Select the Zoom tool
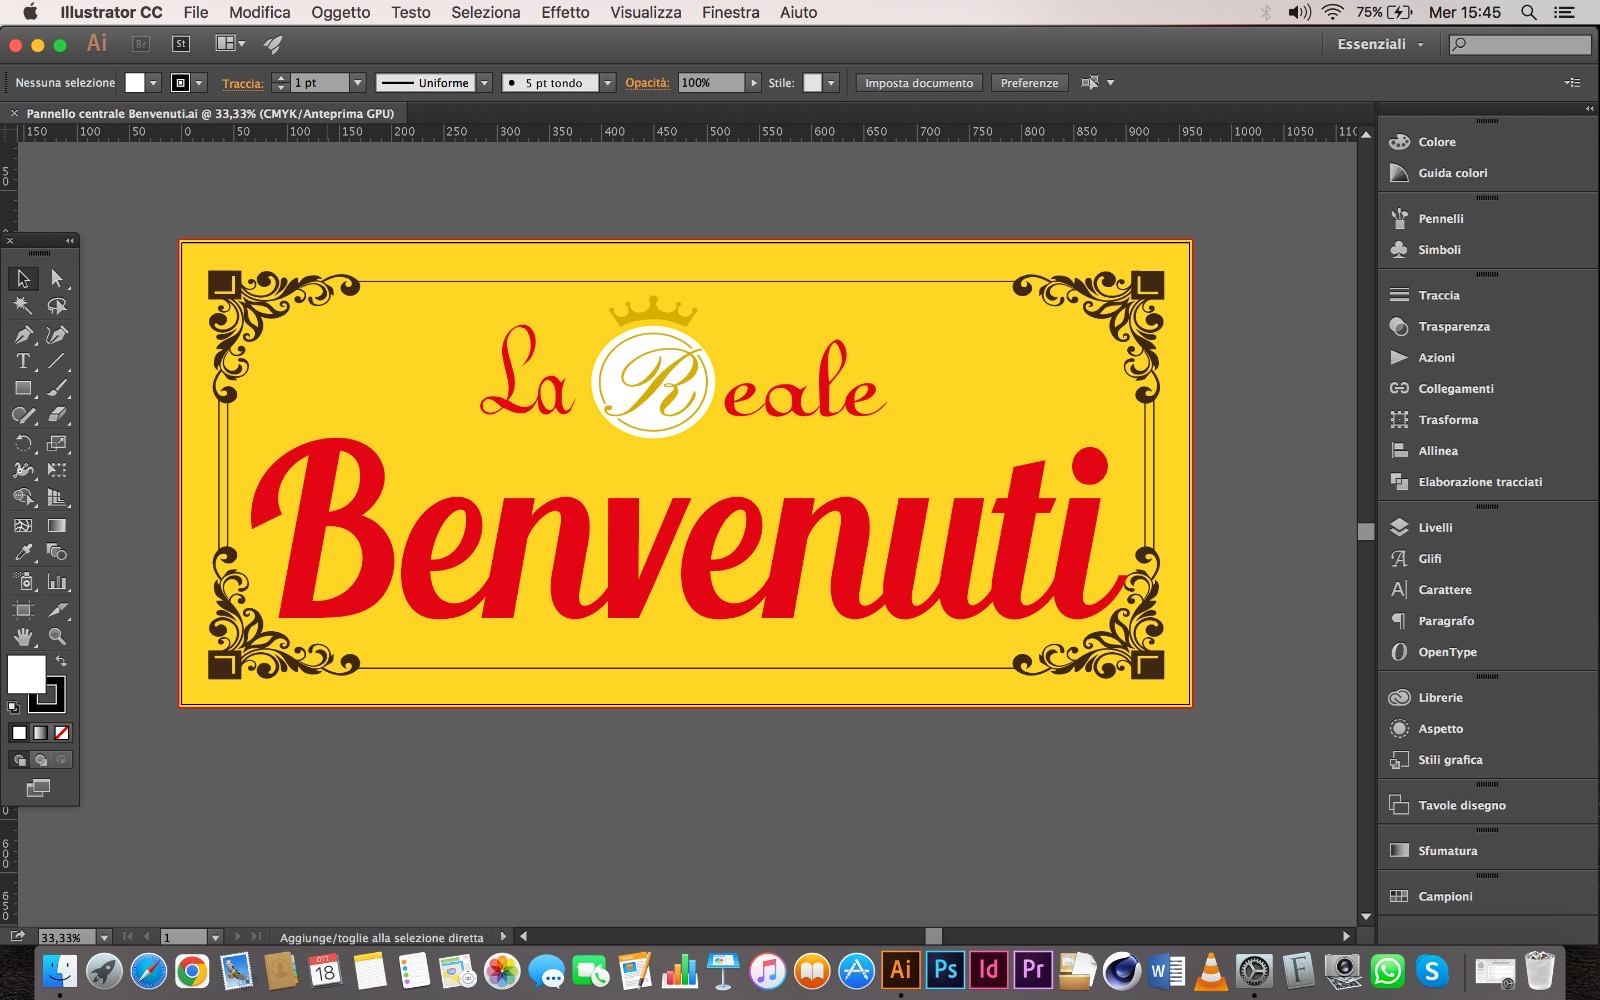 (57, 636)
